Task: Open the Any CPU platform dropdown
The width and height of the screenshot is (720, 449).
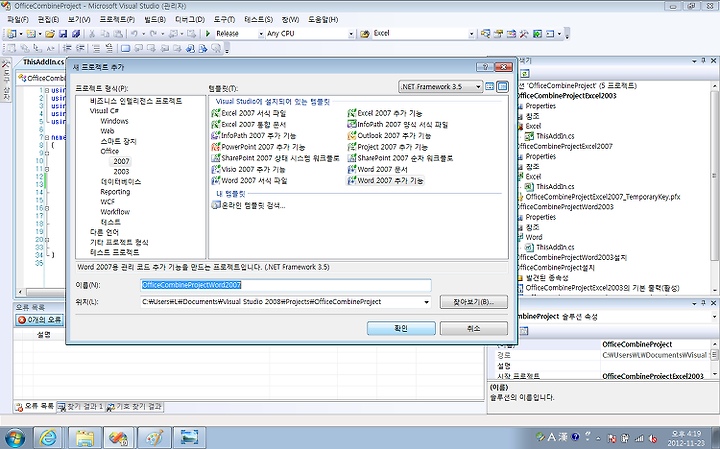Action: point(351,34)
